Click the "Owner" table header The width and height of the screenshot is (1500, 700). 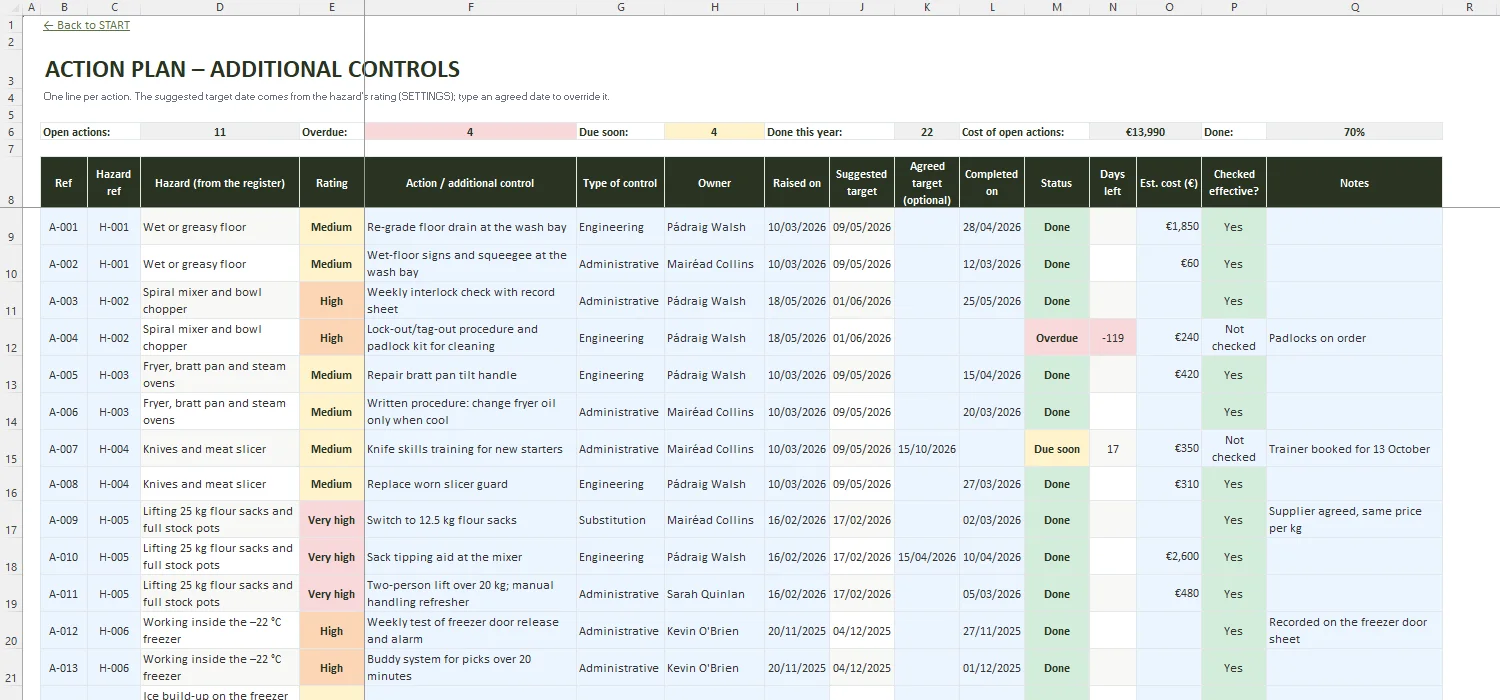[x=714, y=183]
